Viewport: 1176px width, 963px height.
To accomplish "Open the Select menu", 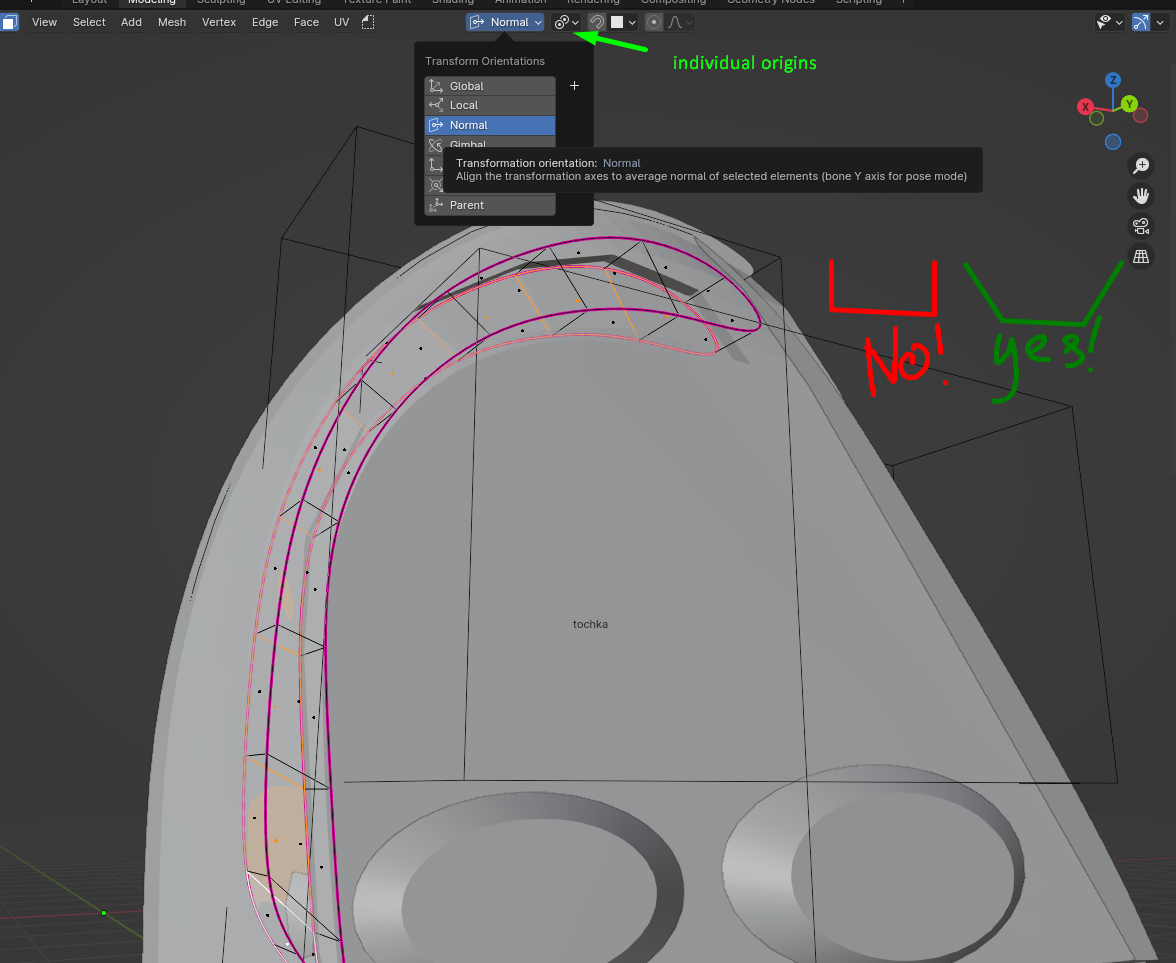I will pyautogui.click(x=88, y=22).
